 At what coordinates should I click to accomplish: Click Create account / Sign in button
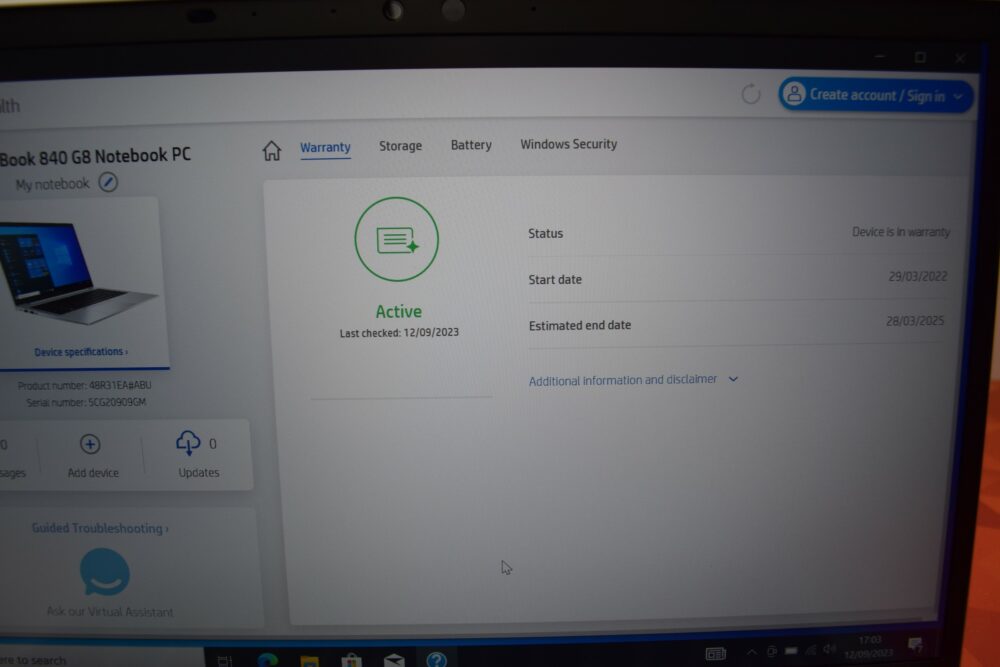(x=876, y=95)
